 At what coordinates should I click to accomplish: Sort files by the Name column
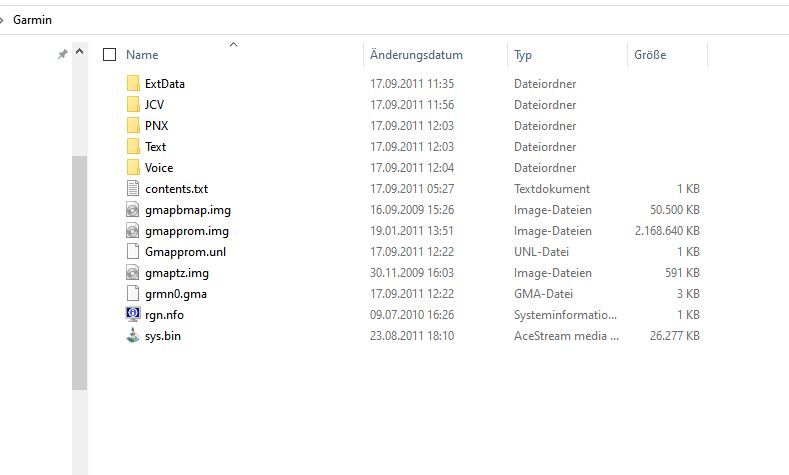[x=142, y=55]
